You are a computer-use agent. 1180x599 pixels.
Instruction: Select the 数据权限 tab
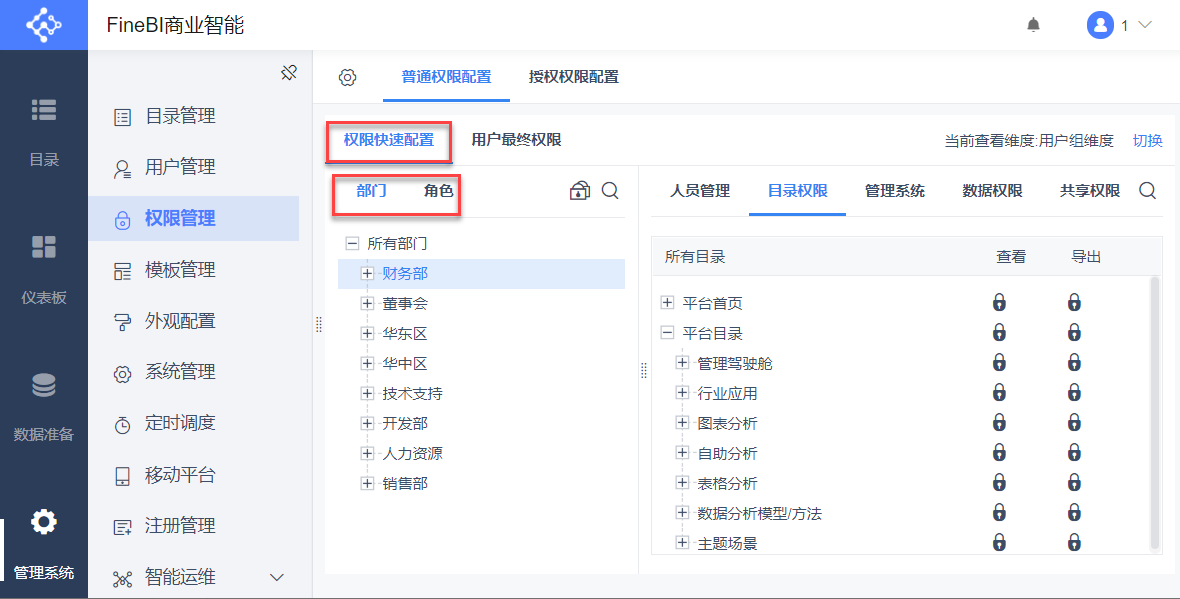click(992, 191)
